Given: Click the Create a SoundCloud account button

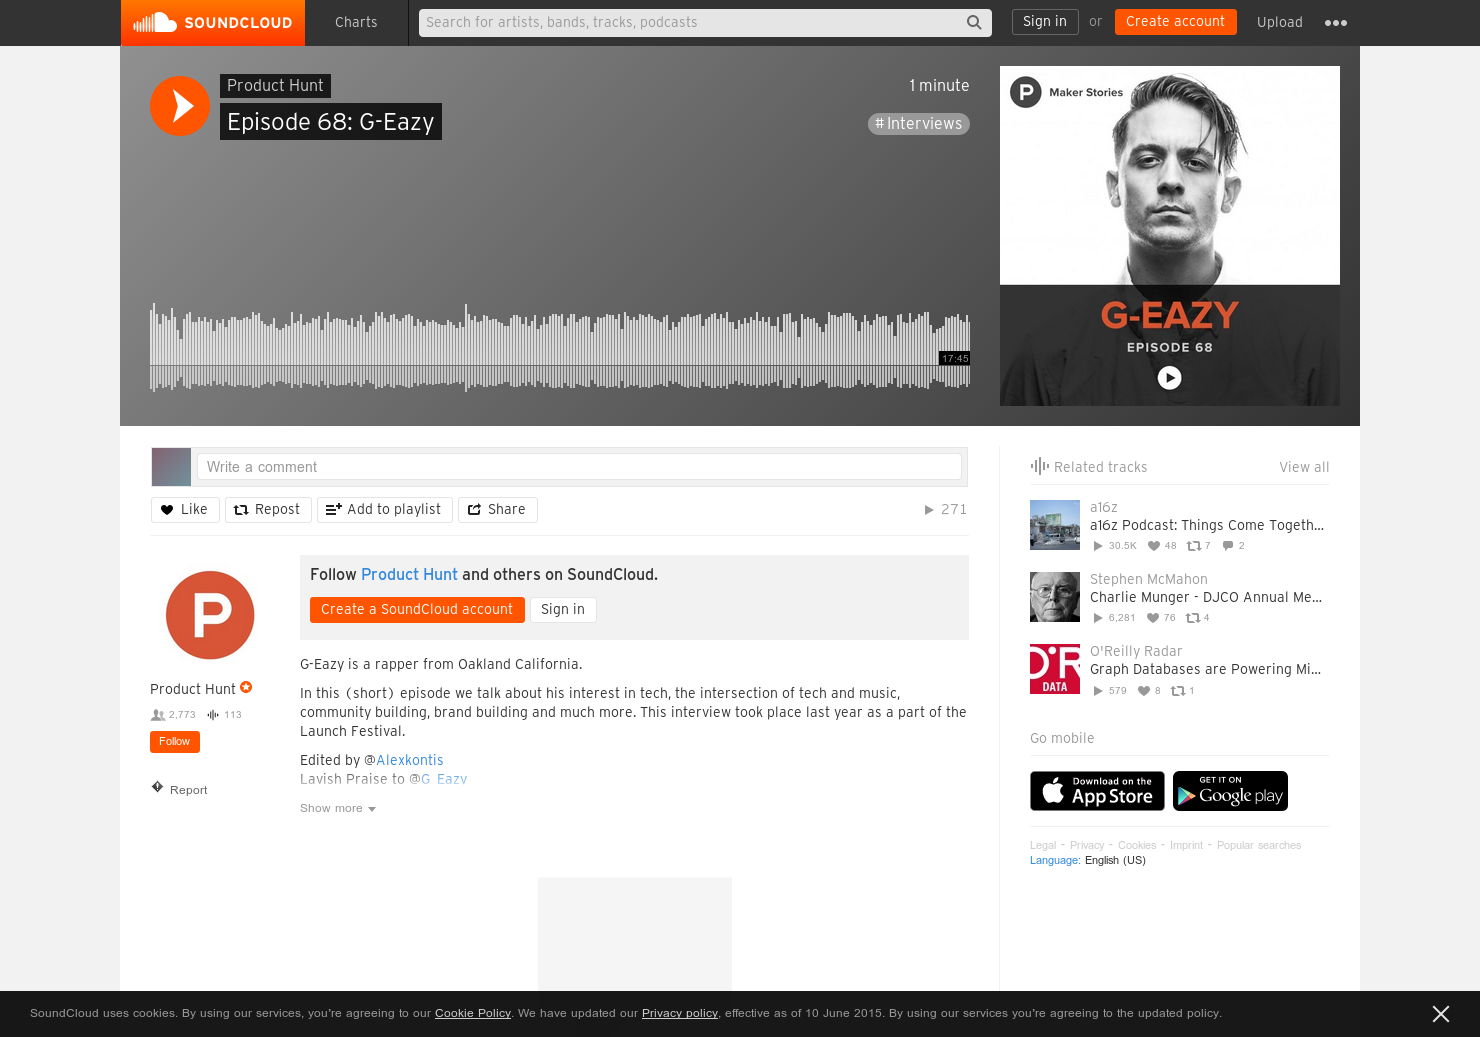Looking at the screenshot, I should point(417,610).
